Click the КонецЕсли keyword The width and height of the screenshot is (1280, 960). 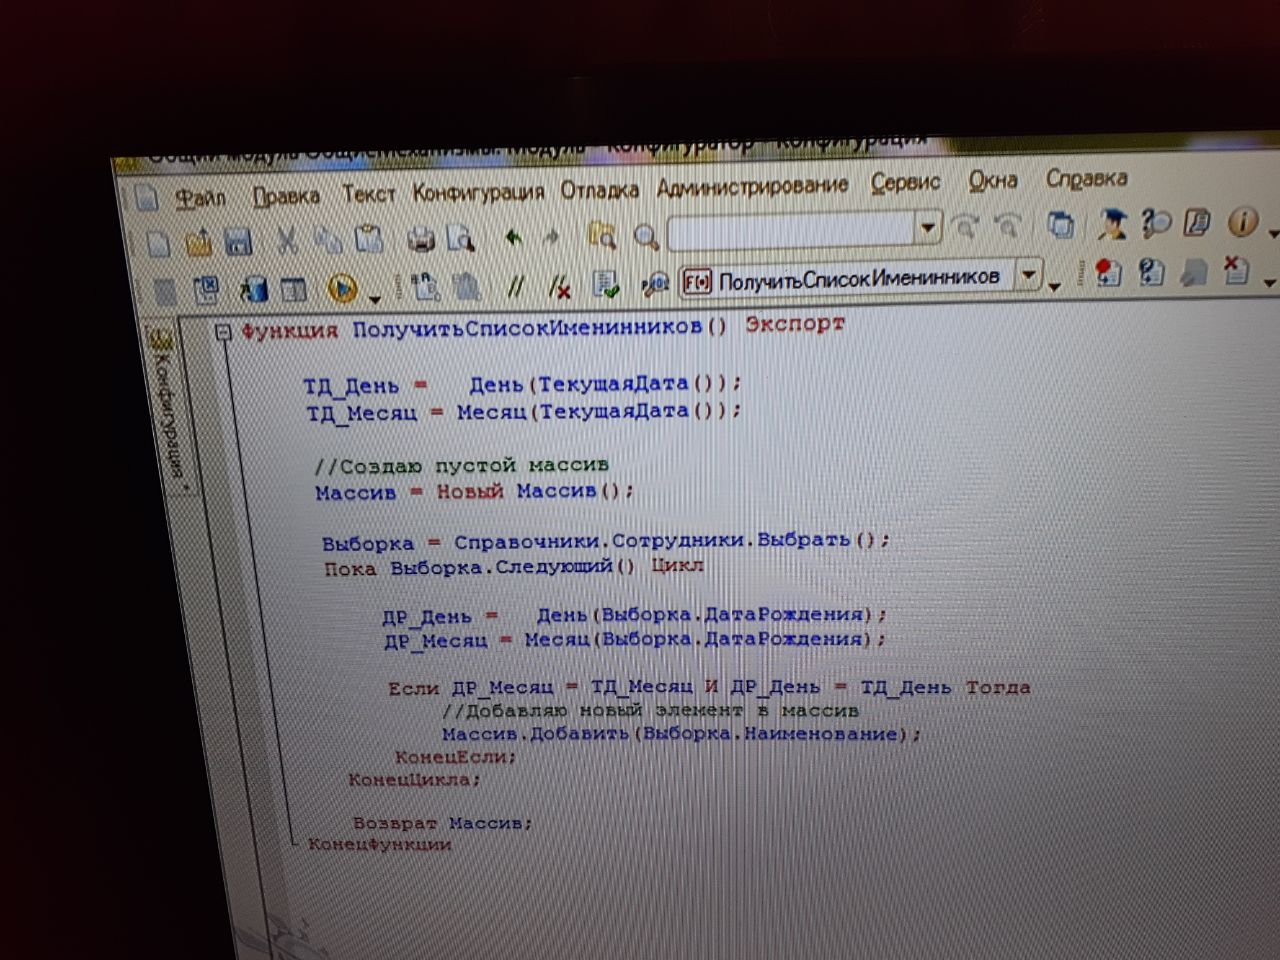[x=455, y=757]
